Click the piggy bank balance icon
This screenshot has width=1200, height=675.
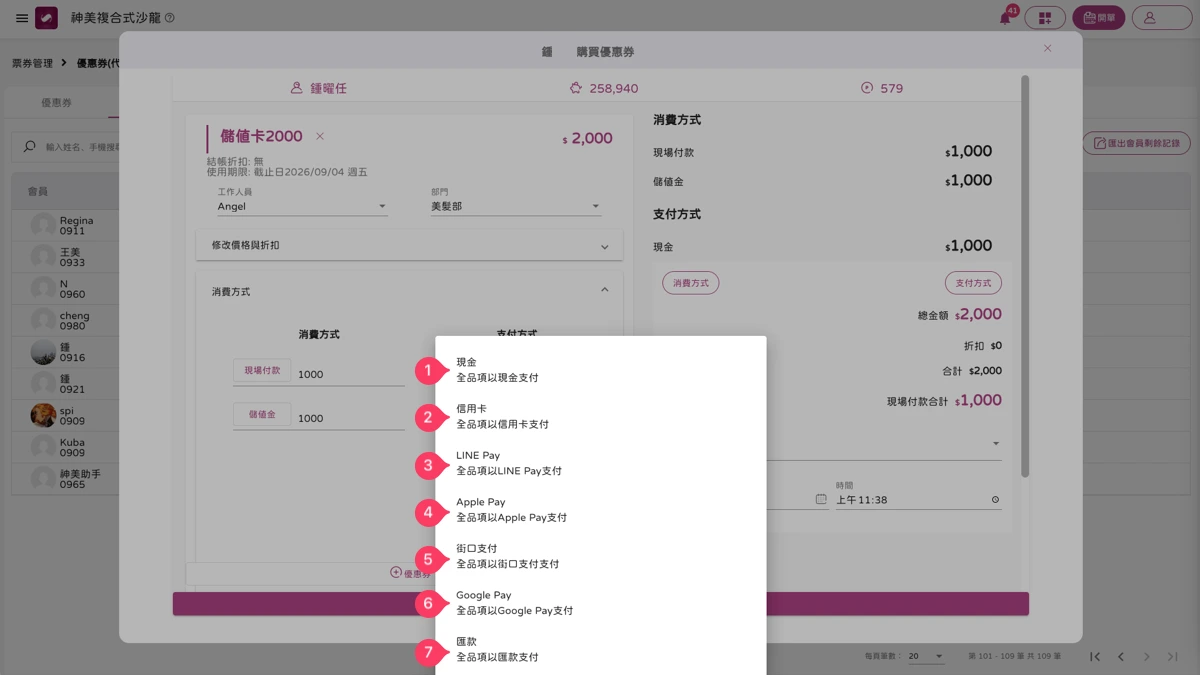[576, 88]
